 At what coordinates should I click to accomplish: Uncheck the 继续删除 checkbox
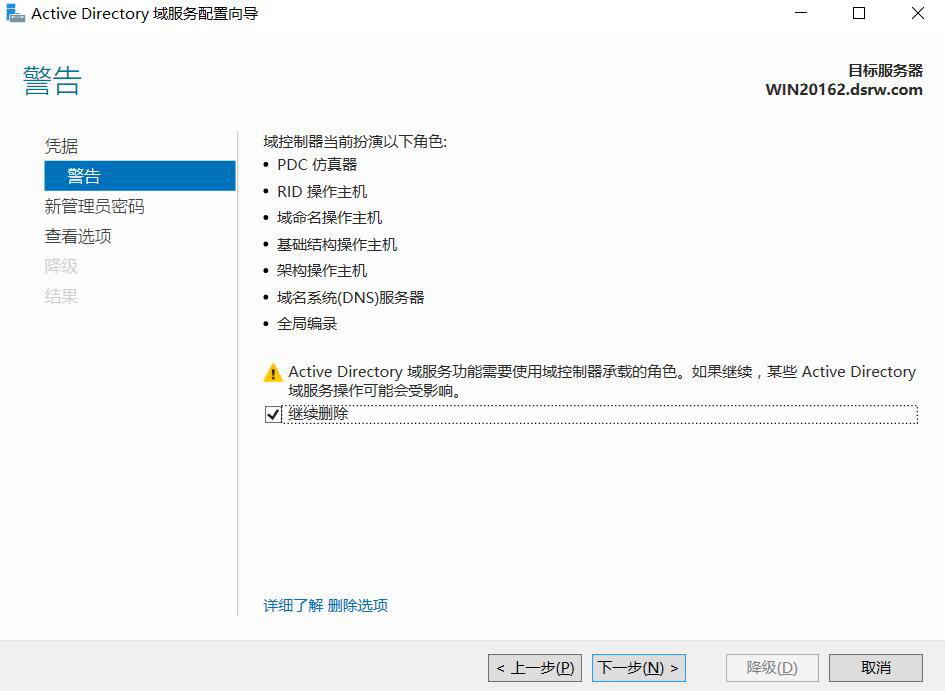tap(273, 414)
